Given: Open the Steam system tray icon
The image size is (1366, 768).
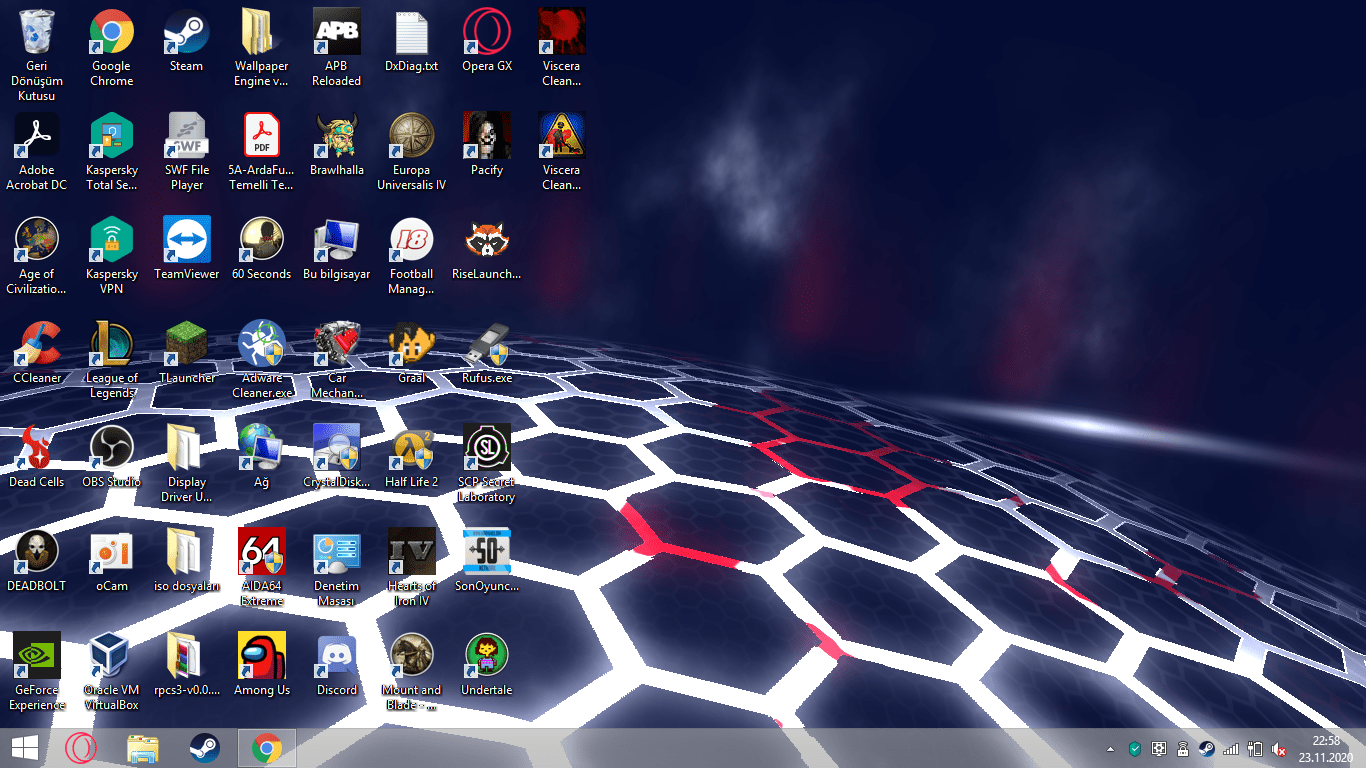Looking at the screenshot, I should [x=1207, y=749].
